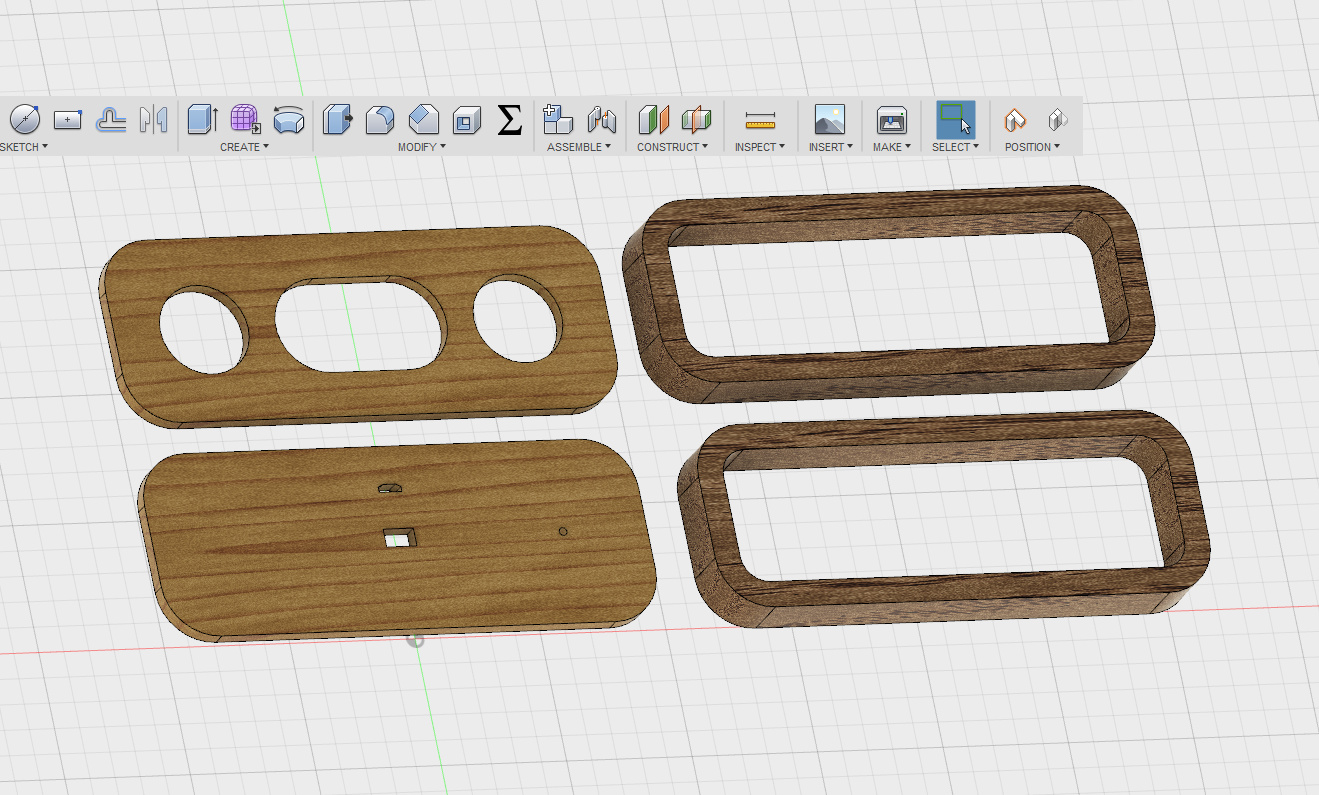Click the Offset Plane construct icon

(x=653, y=120)
